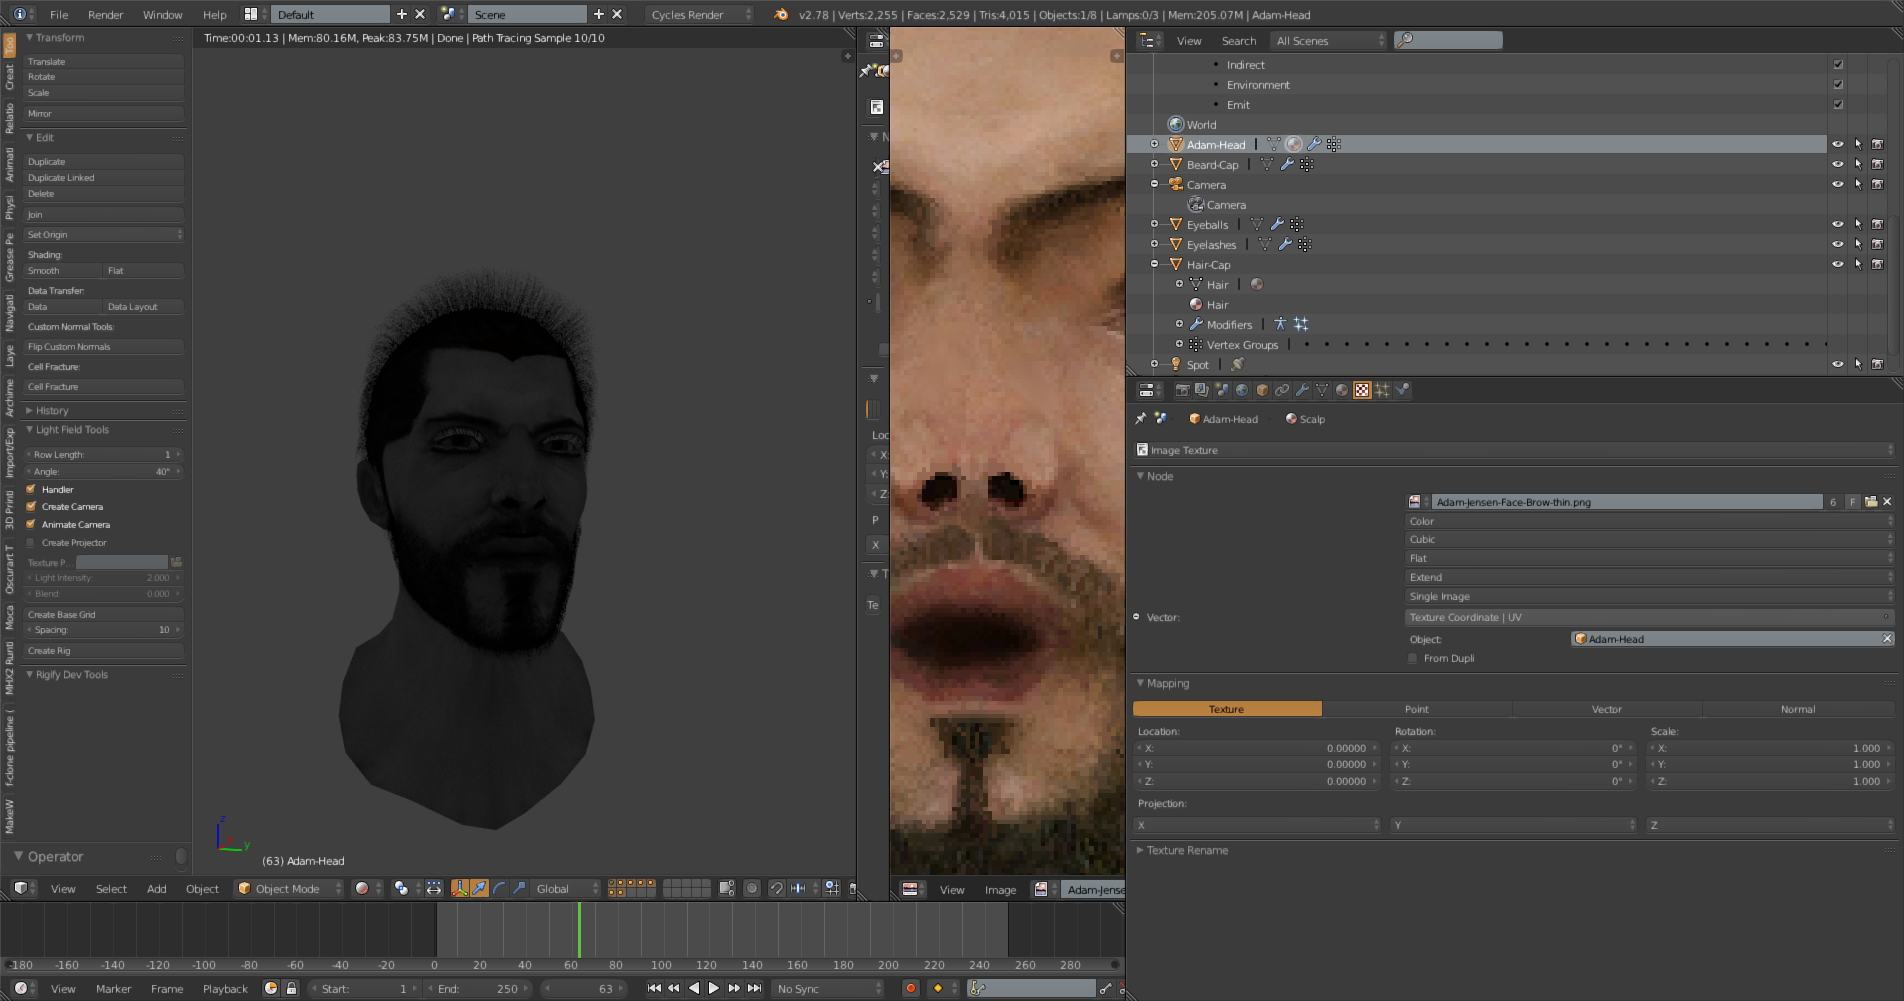The image size is (1904, 1001).
Task: Open the Texture checkerboard tab
Action: coord(1362,390)
